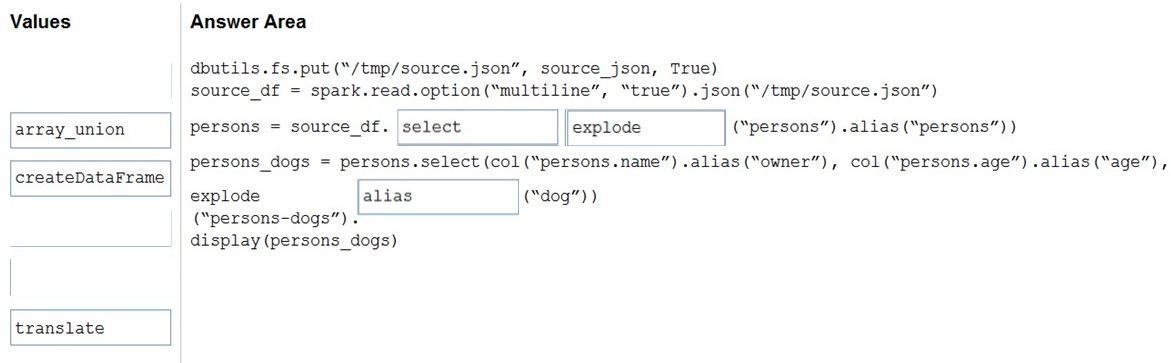Click the Values heading

click(41, 22)
